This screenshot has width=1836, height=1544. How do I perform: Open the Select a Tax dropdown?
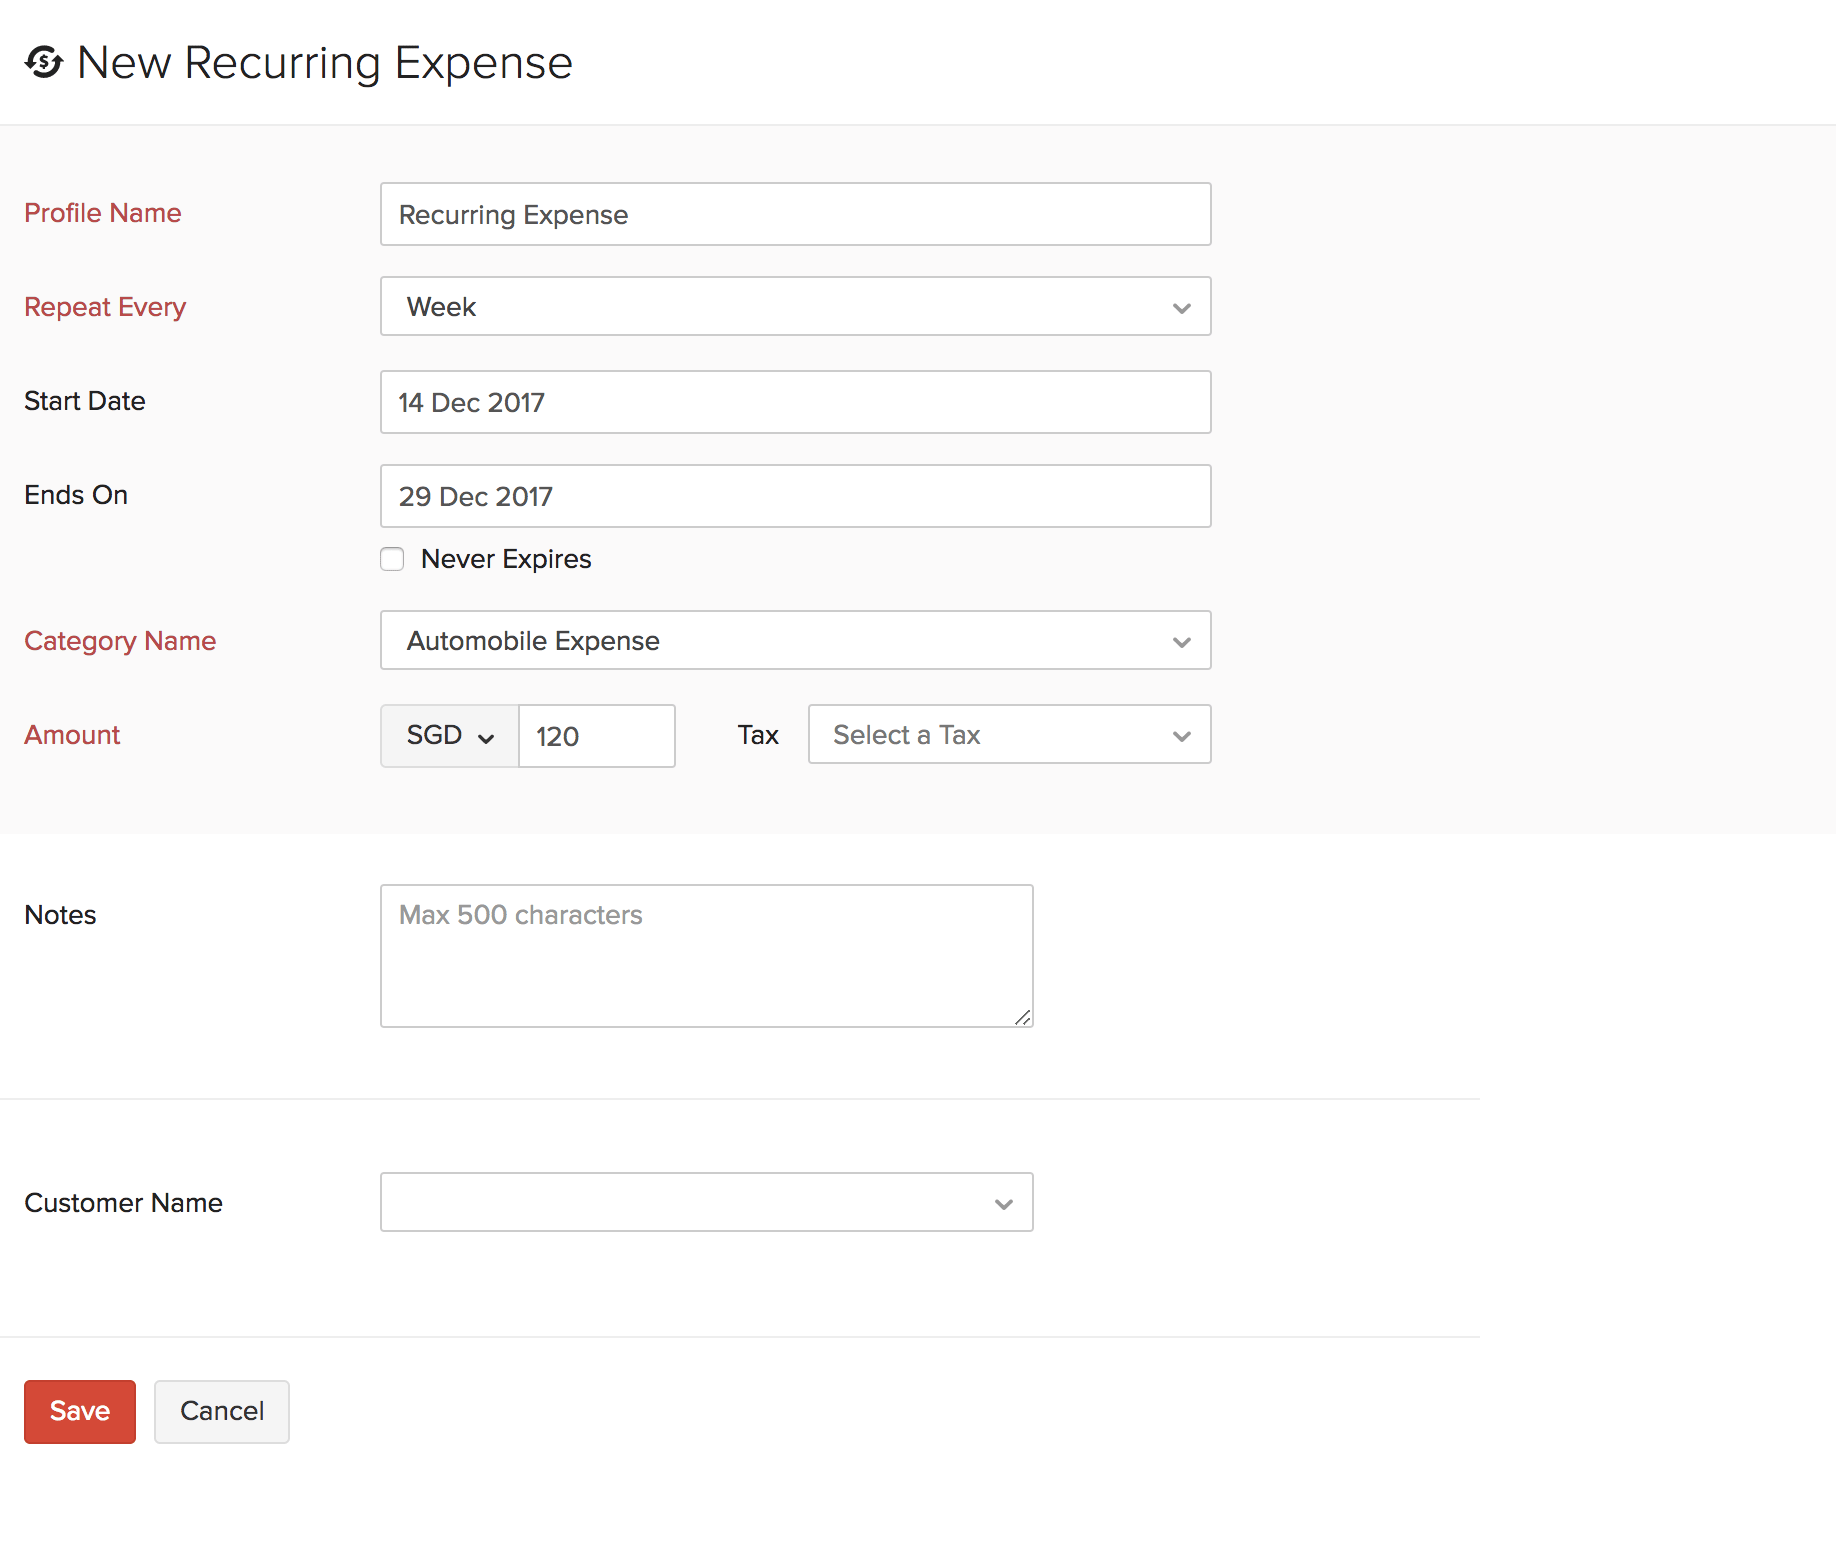point(1009,734)
